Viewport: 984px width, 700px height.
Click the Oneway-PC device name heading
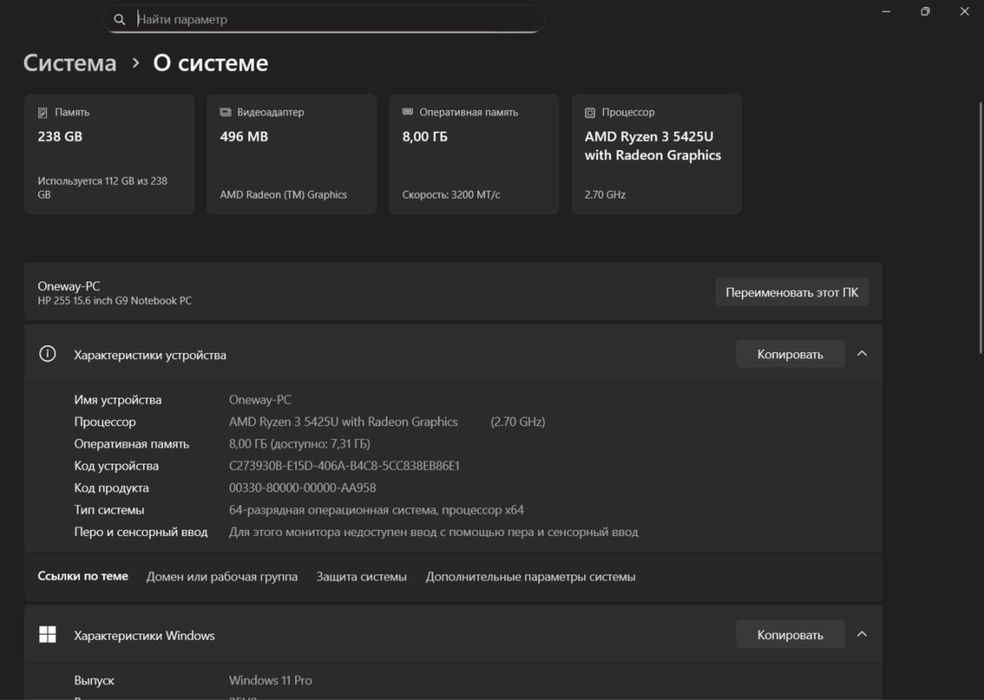click(68, 286)
